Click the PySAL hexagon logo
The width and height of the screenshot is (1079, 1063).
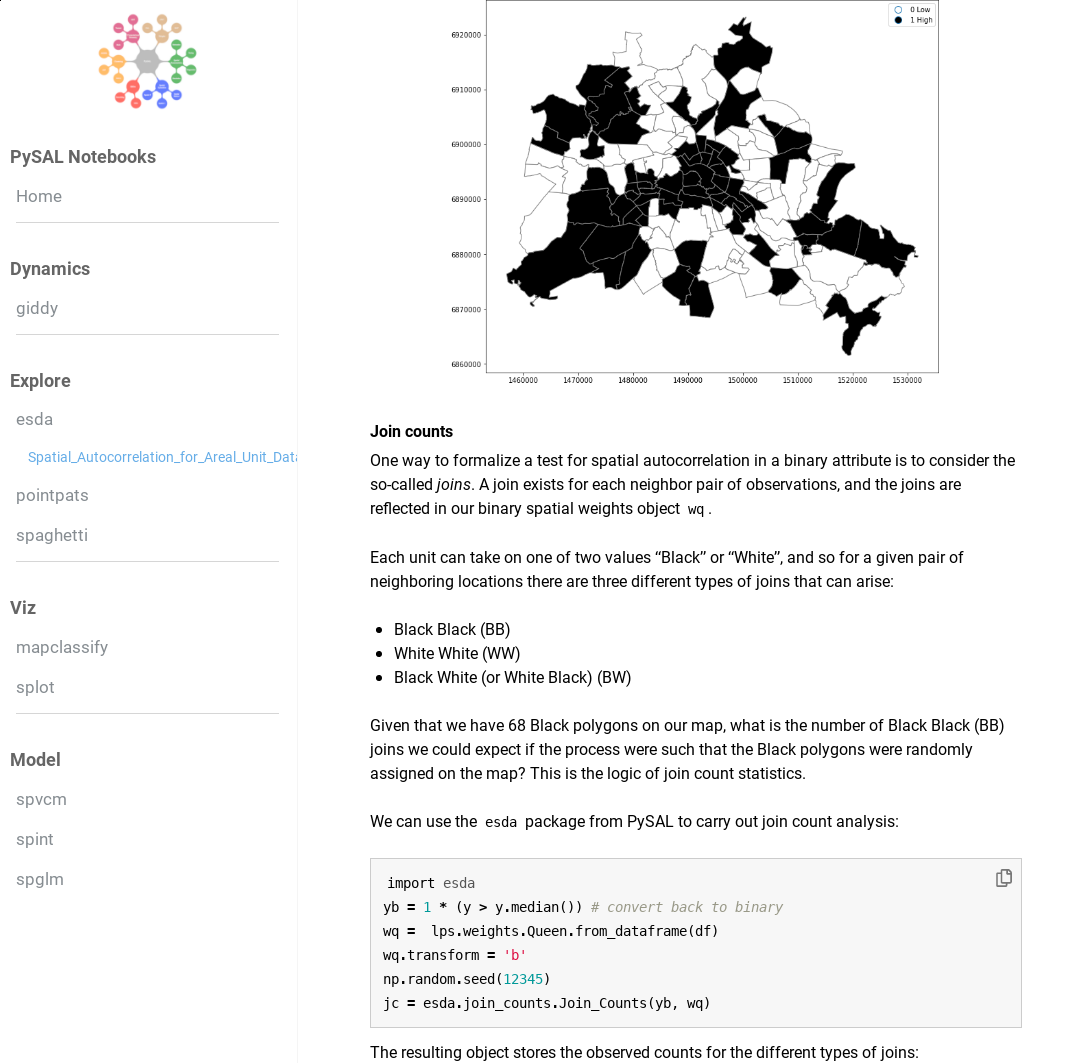[x=147, y=62]
